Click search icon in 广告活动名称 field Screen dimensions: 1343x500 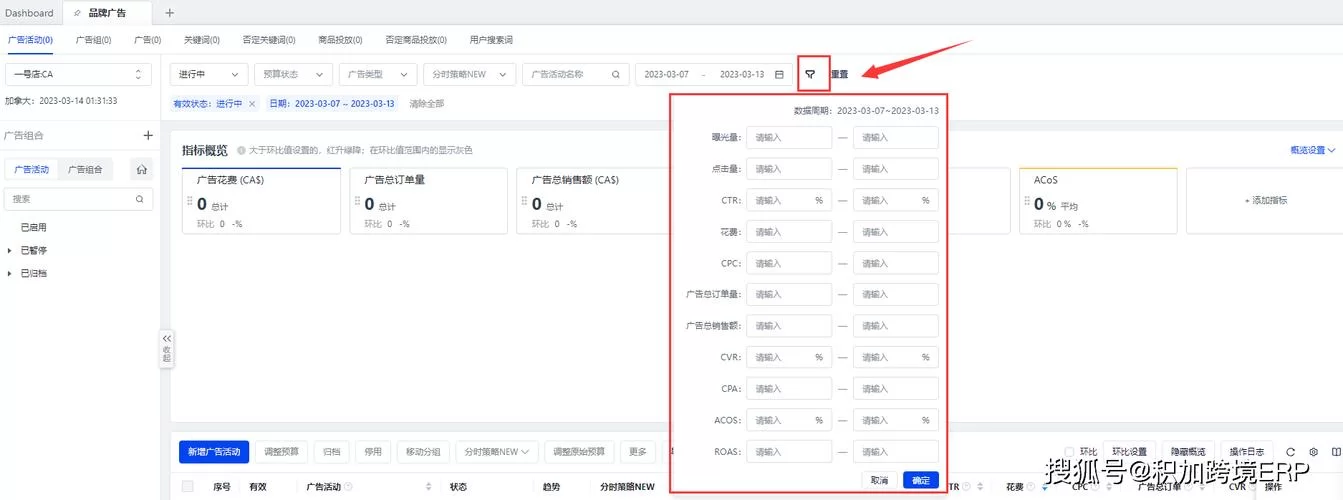[x=617, y=74]
